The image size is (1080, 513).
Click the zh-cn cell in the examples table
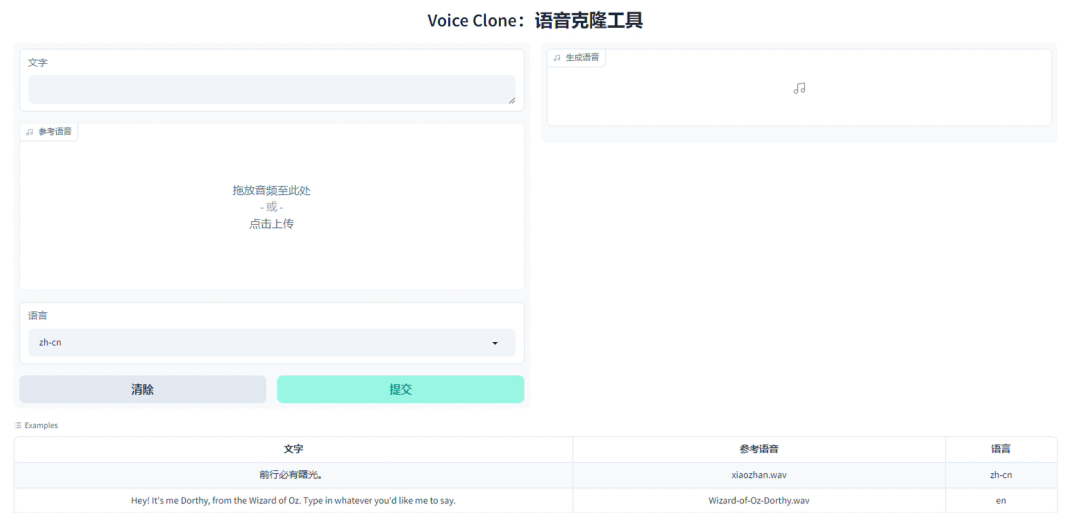pos(1000,475)
